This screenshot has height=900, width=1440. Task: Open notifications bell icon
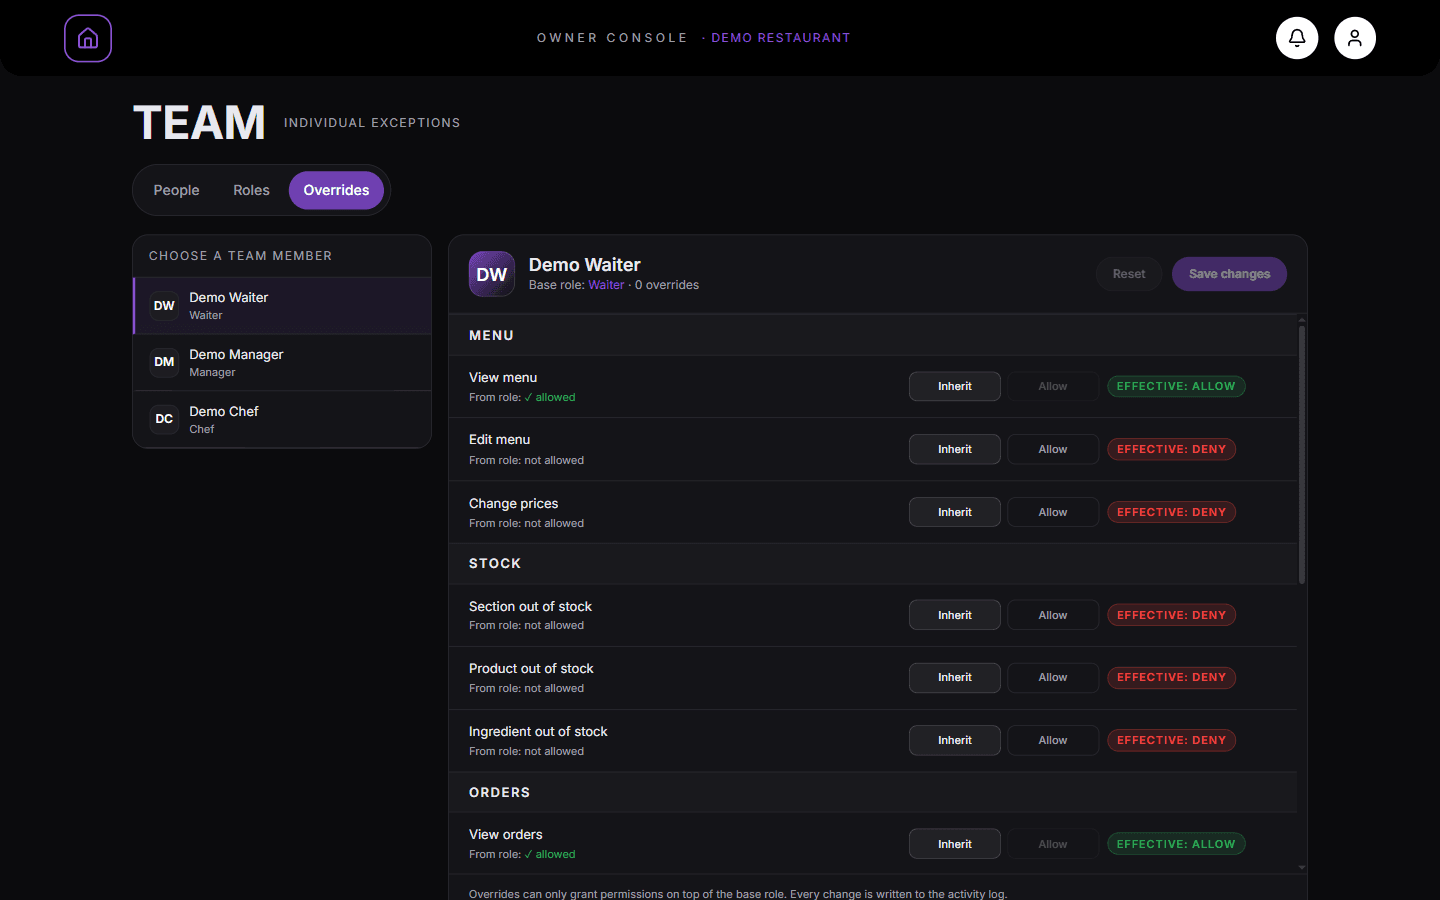[1297, 38]
